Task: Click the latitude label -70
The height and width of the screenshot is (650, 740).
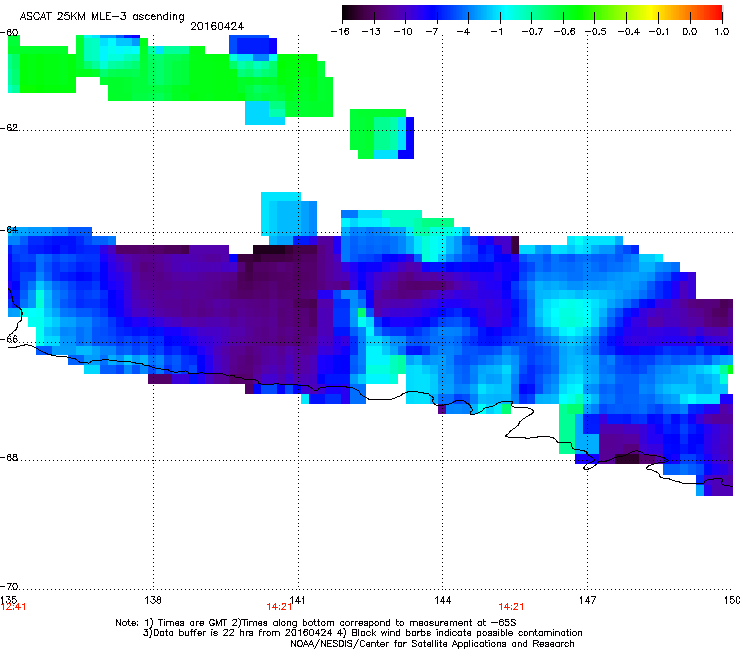Action: (x=9, y=587)
